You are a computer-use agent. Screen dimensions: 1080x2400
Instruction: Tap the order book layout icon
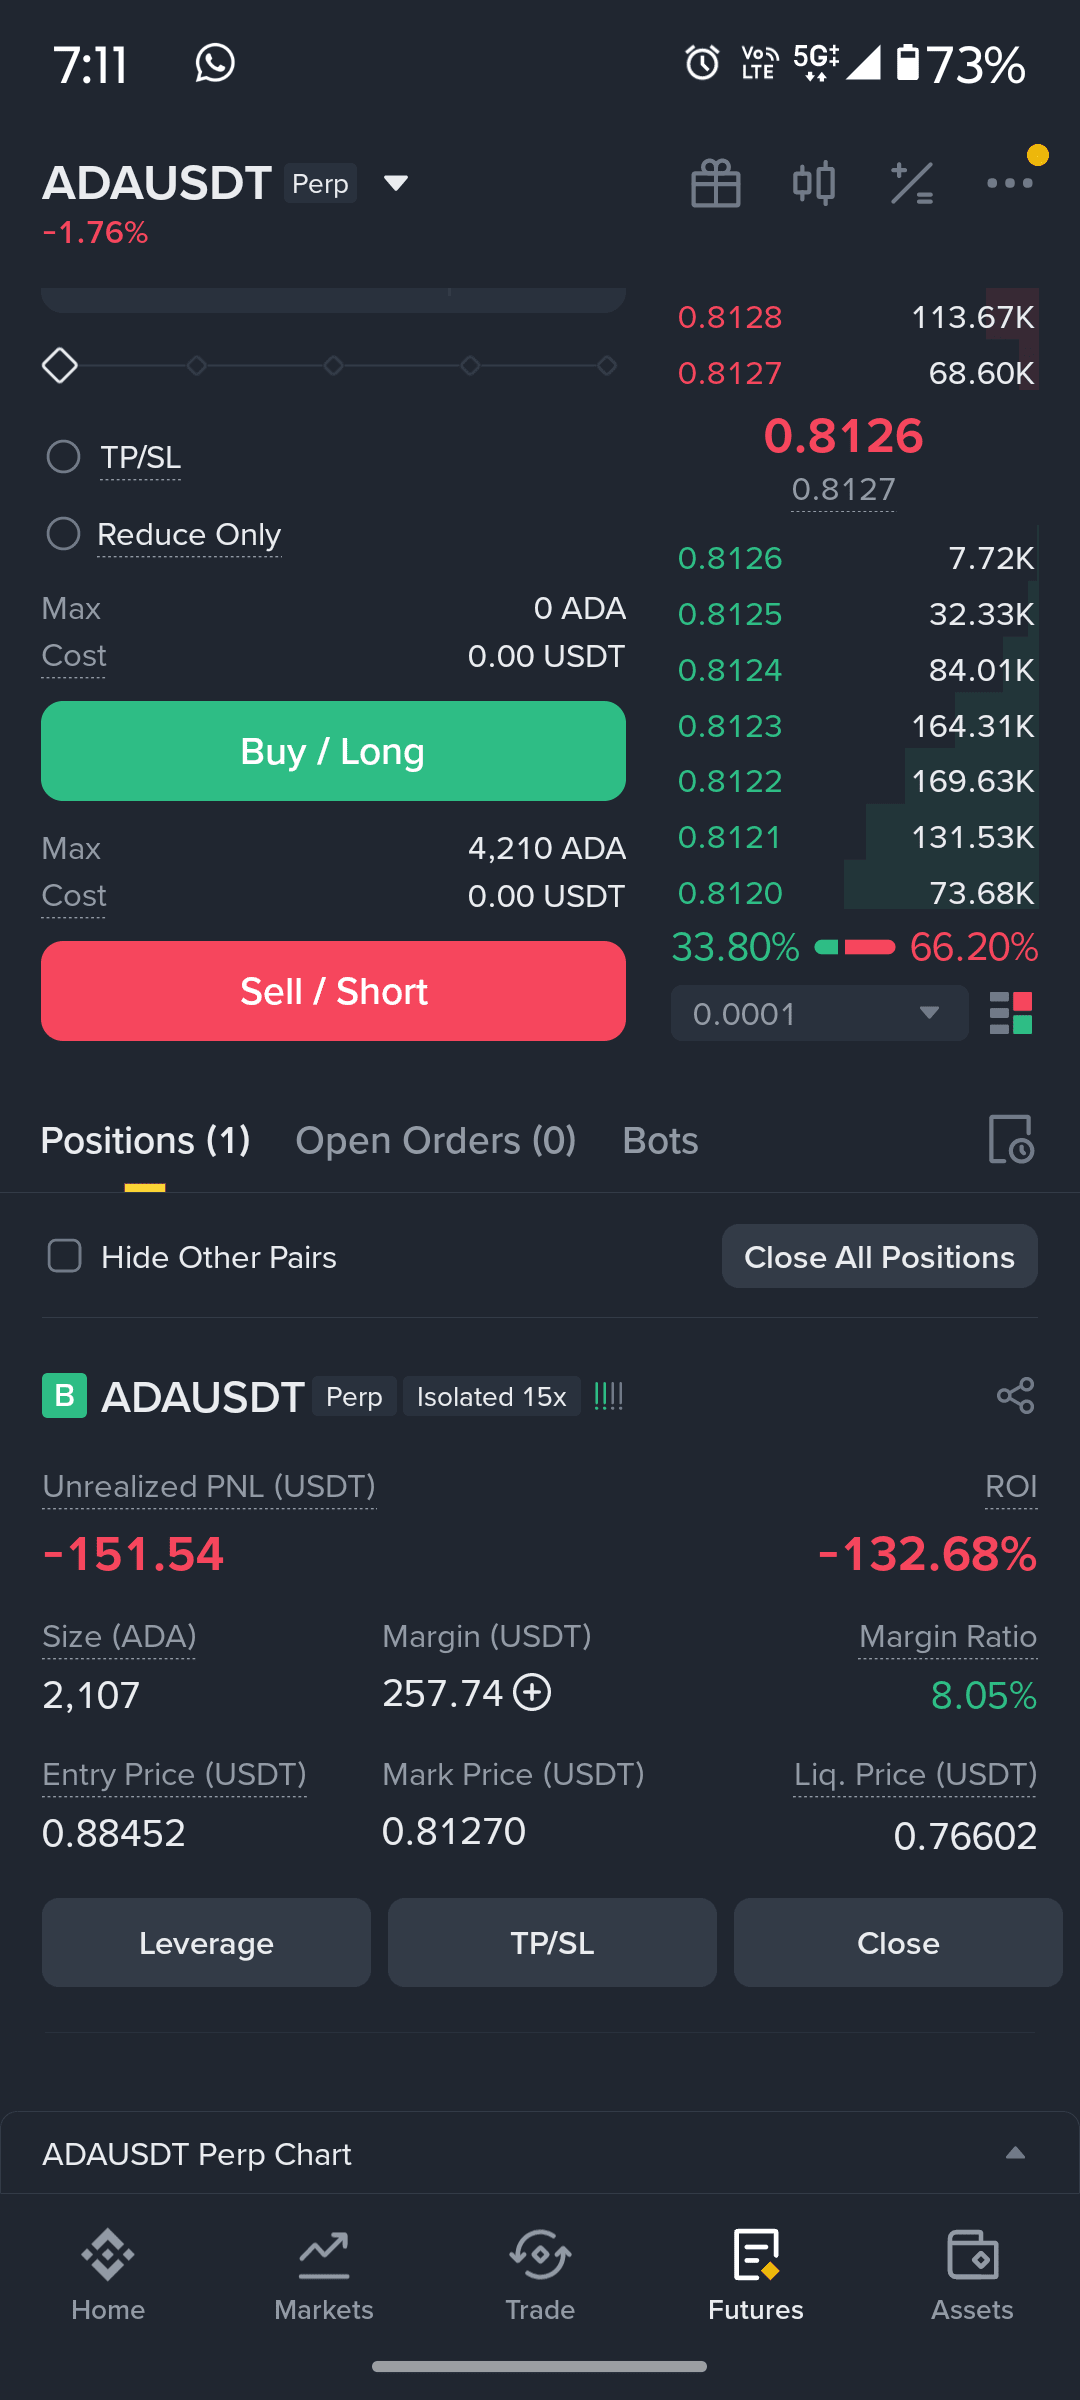pos(1011,1013)
